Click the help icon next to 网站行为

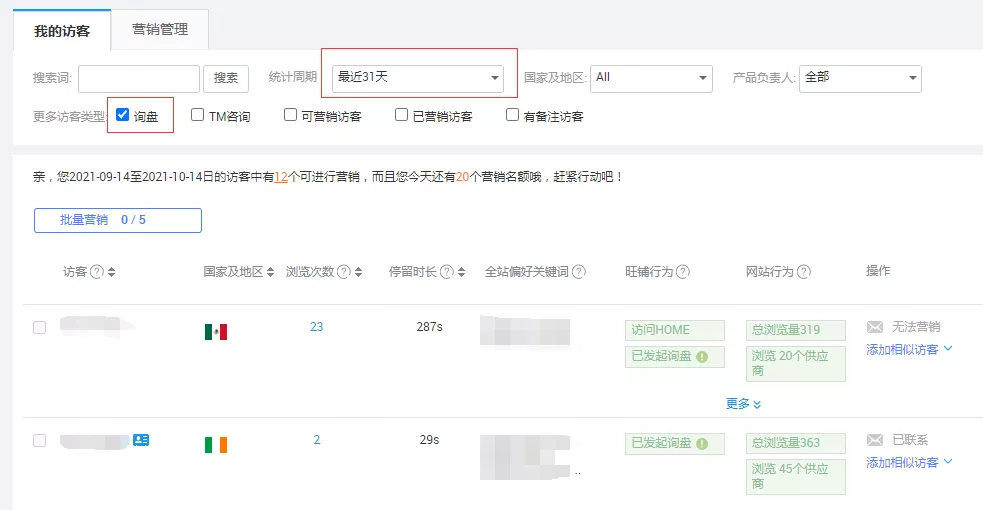point(804,272)
